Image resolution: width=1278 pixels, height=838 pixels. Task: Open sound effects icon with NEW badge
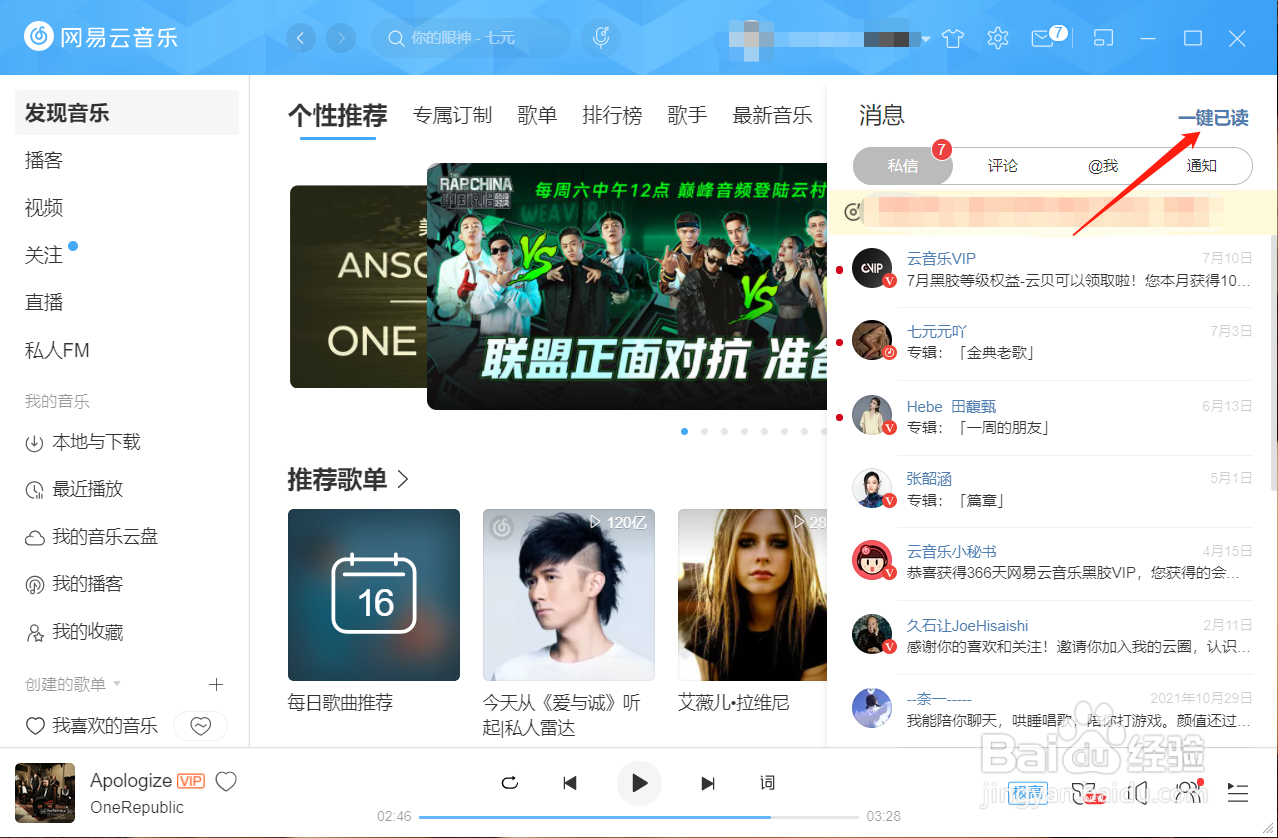pyautogui.click(x=1088, y=793)
